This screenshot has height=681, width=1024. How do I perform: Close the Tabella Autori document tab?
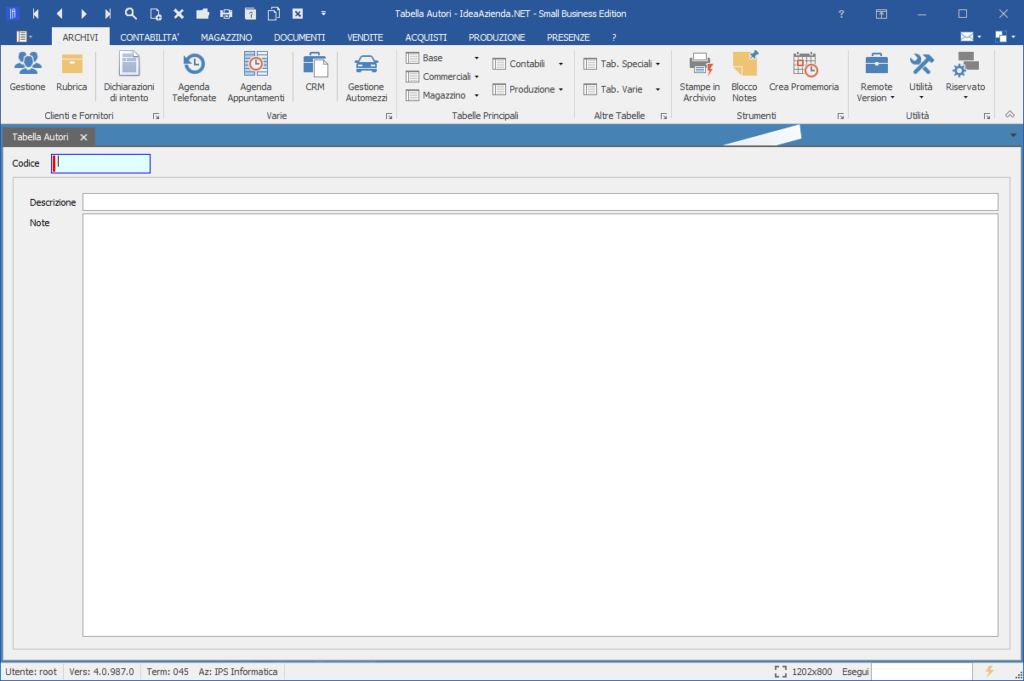84,137
